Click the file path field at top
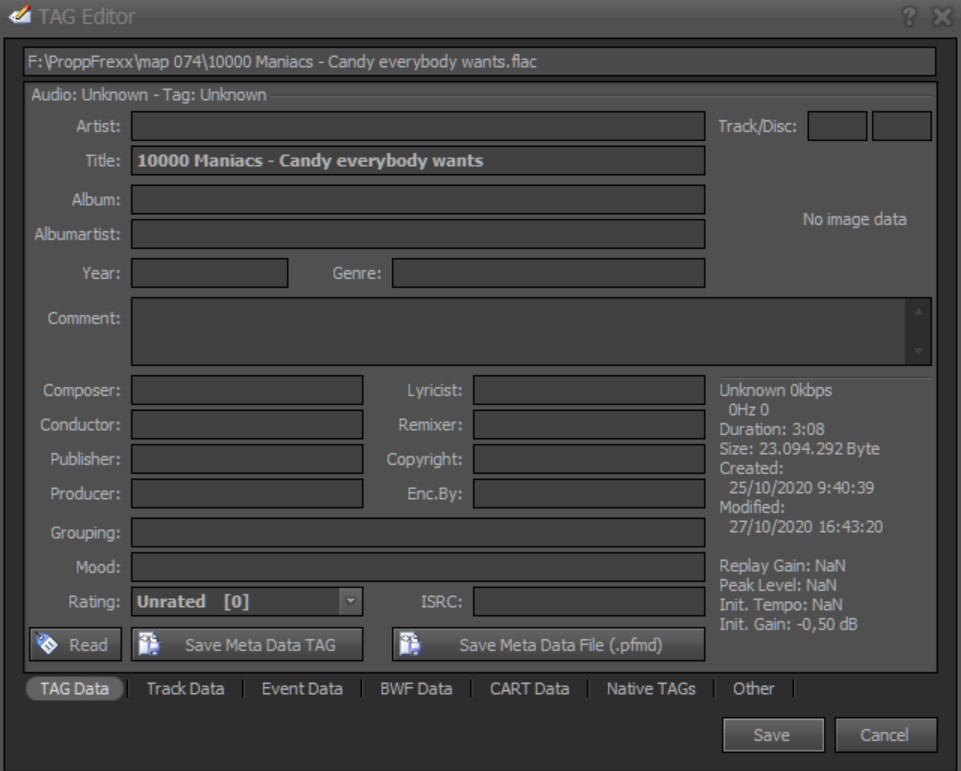Image resolution: width=961 pixels, height=771 pixels. [x=480, y=61]
